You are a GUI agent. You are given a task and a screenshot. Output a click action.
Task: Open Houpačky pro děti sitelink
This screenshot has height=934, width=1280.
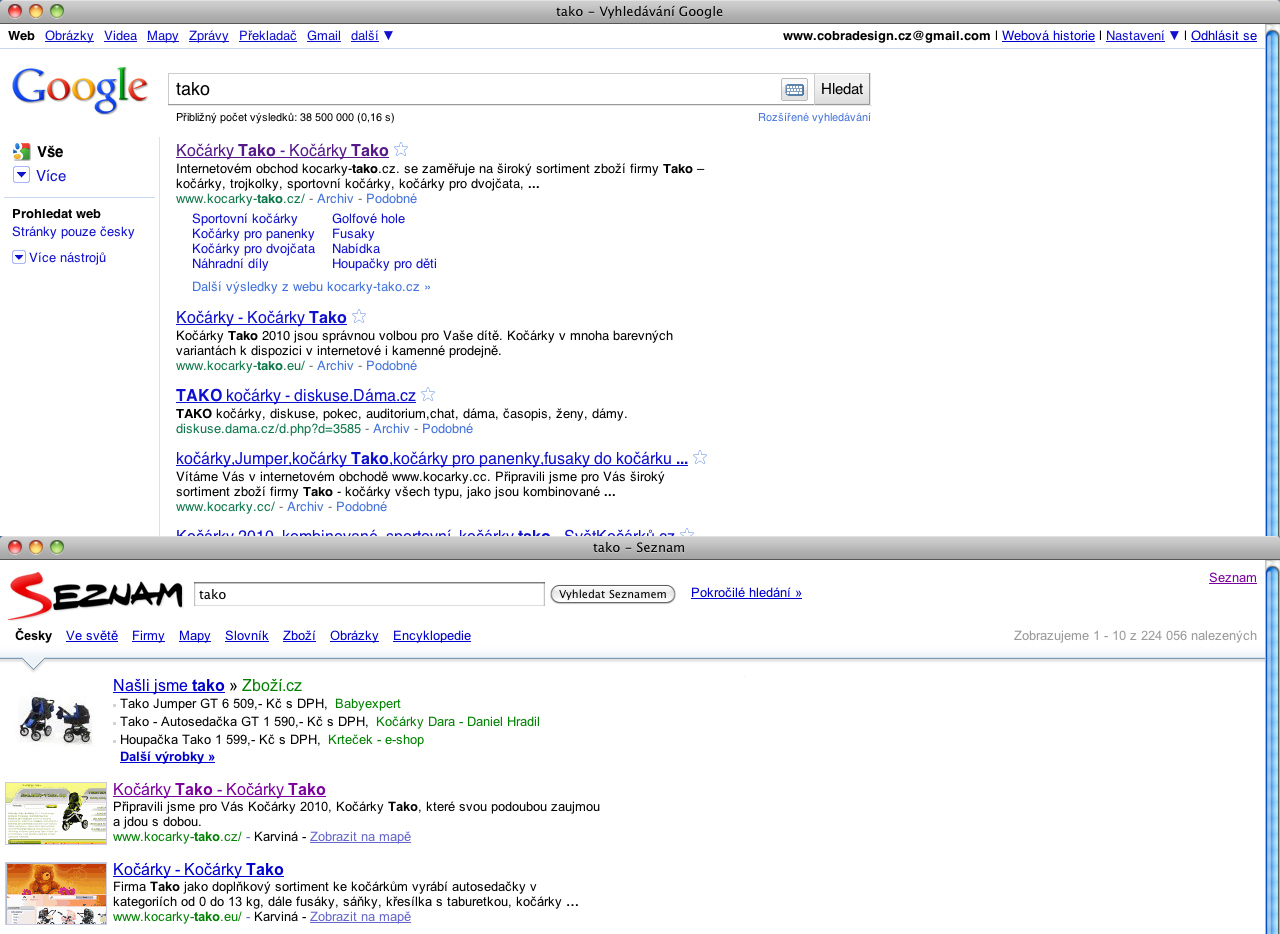pos(384,263)
